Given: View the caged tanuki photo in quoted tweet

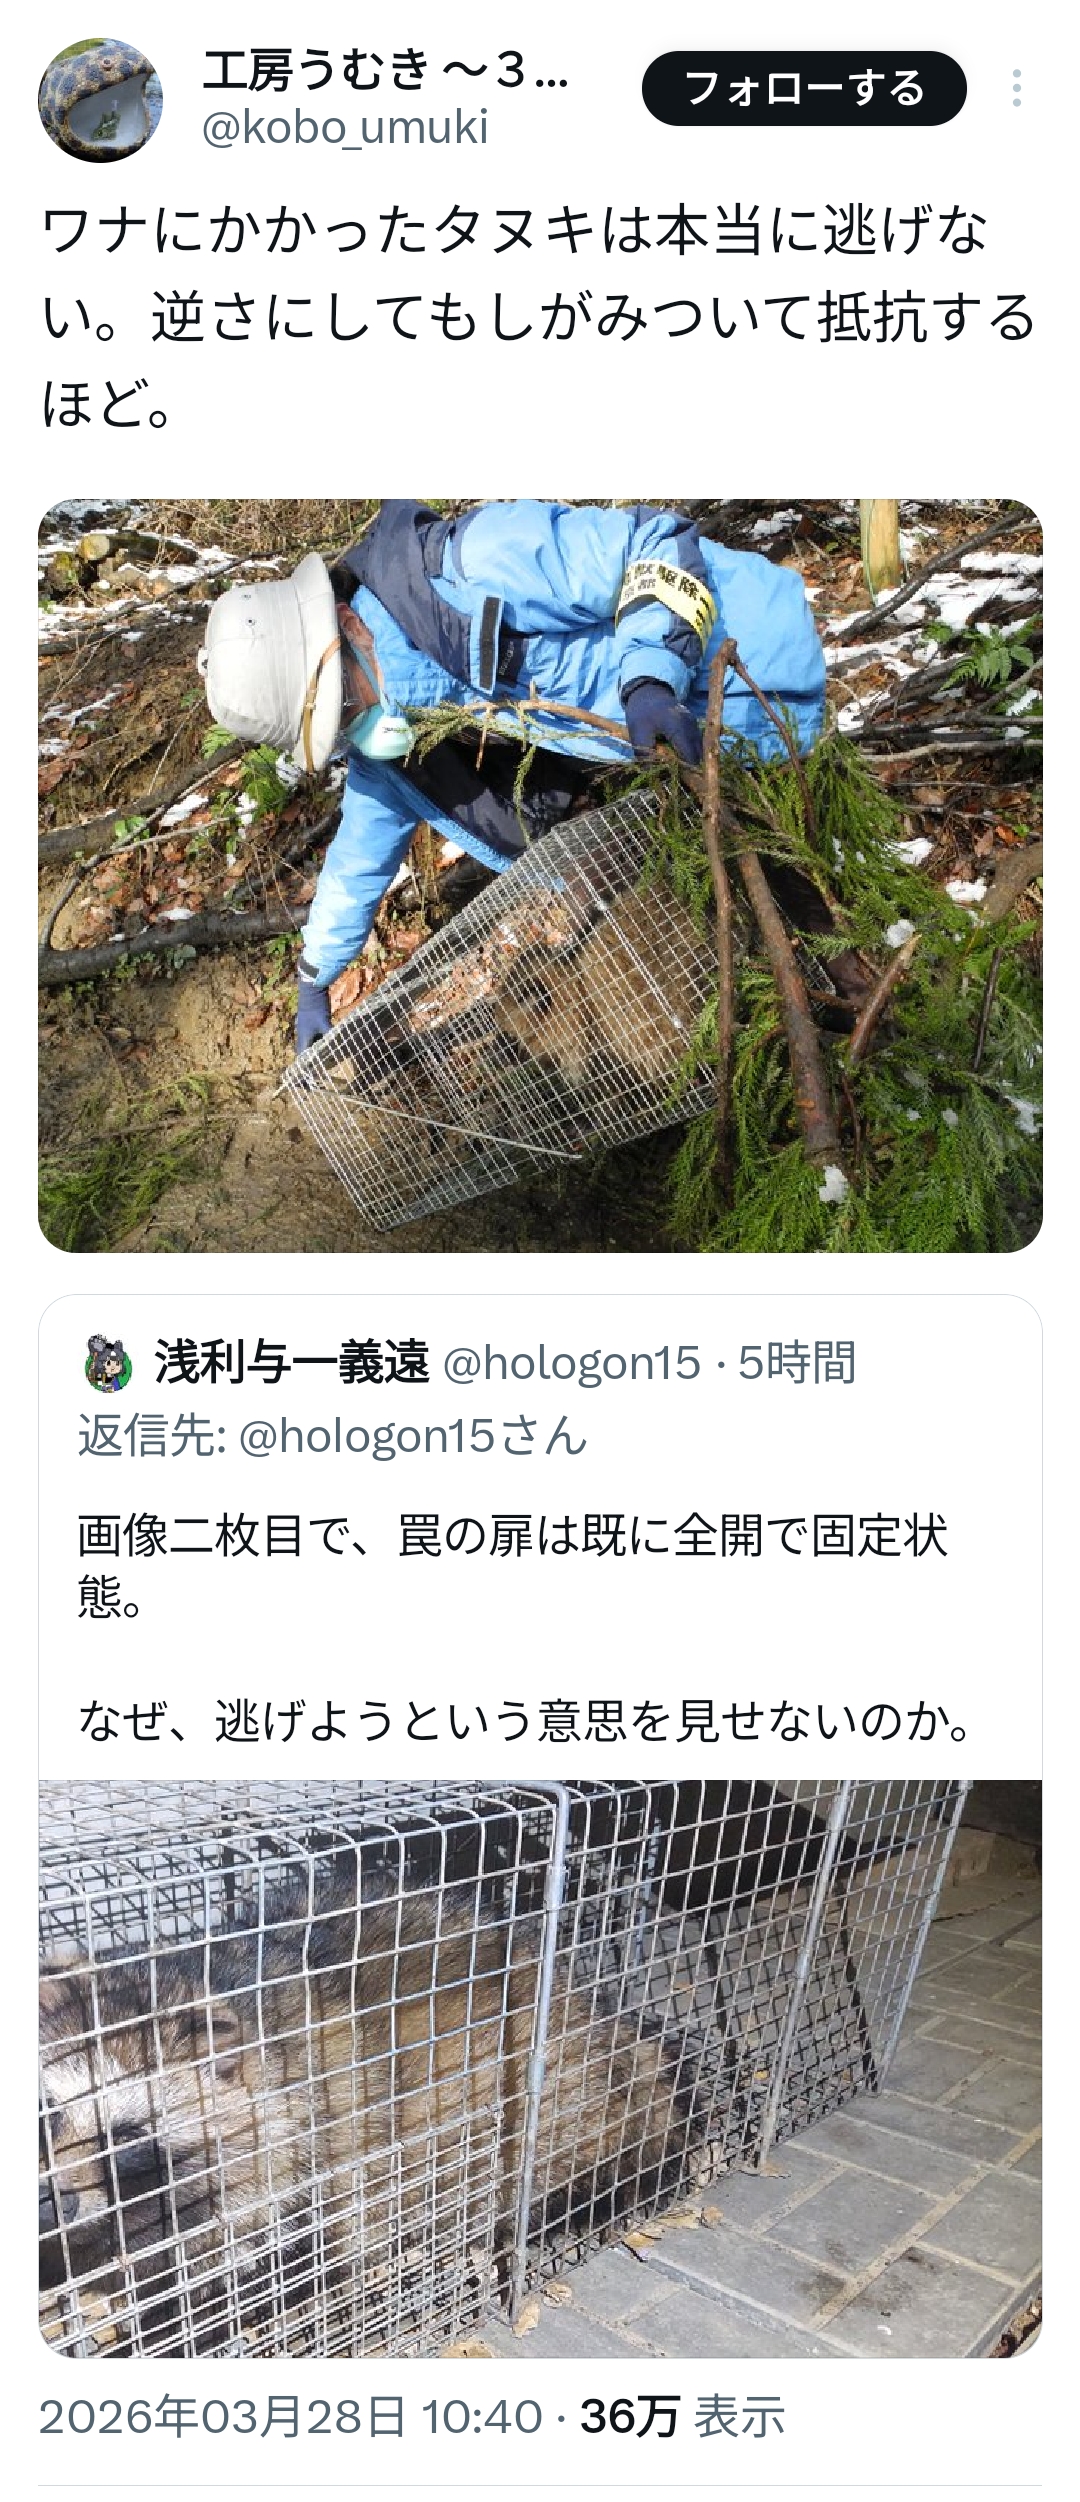Looking at the screenshot, I should pos(540,2070).
